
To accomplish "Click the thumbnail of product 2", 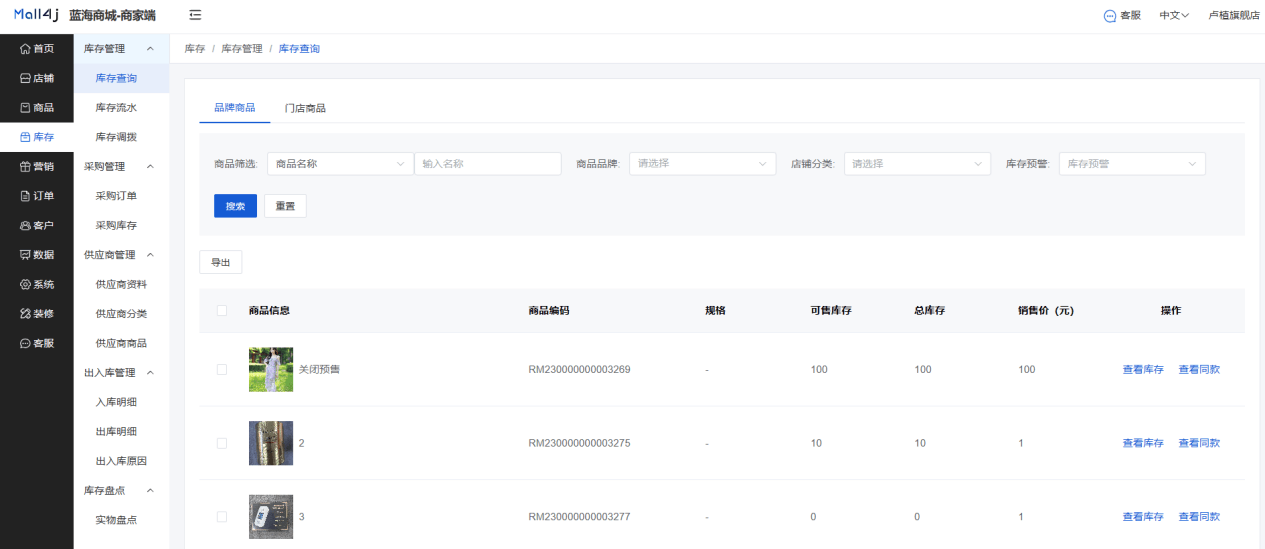I will 271,443.
